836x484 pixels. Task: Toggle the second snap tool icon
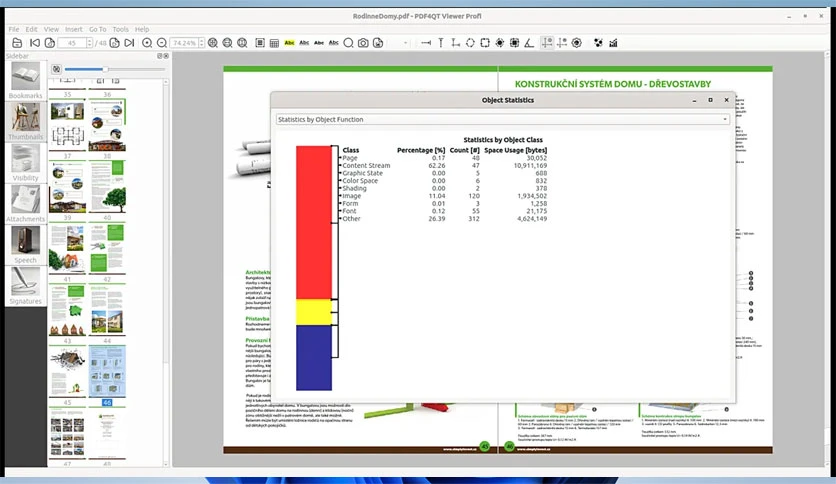click(x=562, y=43)
